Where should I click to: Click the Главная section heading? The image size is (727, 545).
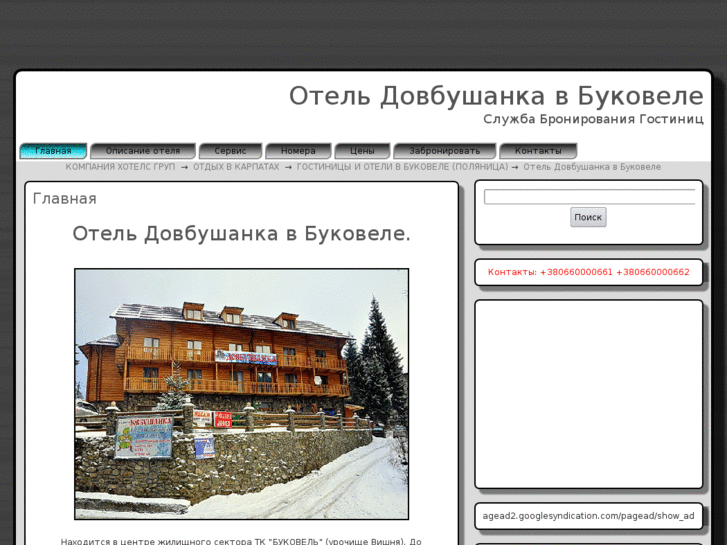(x=64, y=199)
